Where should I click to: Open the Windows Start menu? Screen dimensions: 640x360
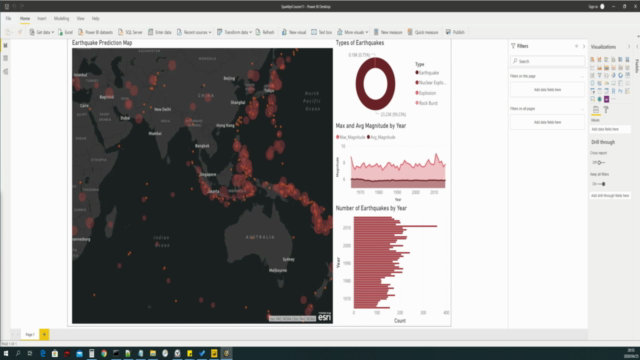tap(6, 353)
